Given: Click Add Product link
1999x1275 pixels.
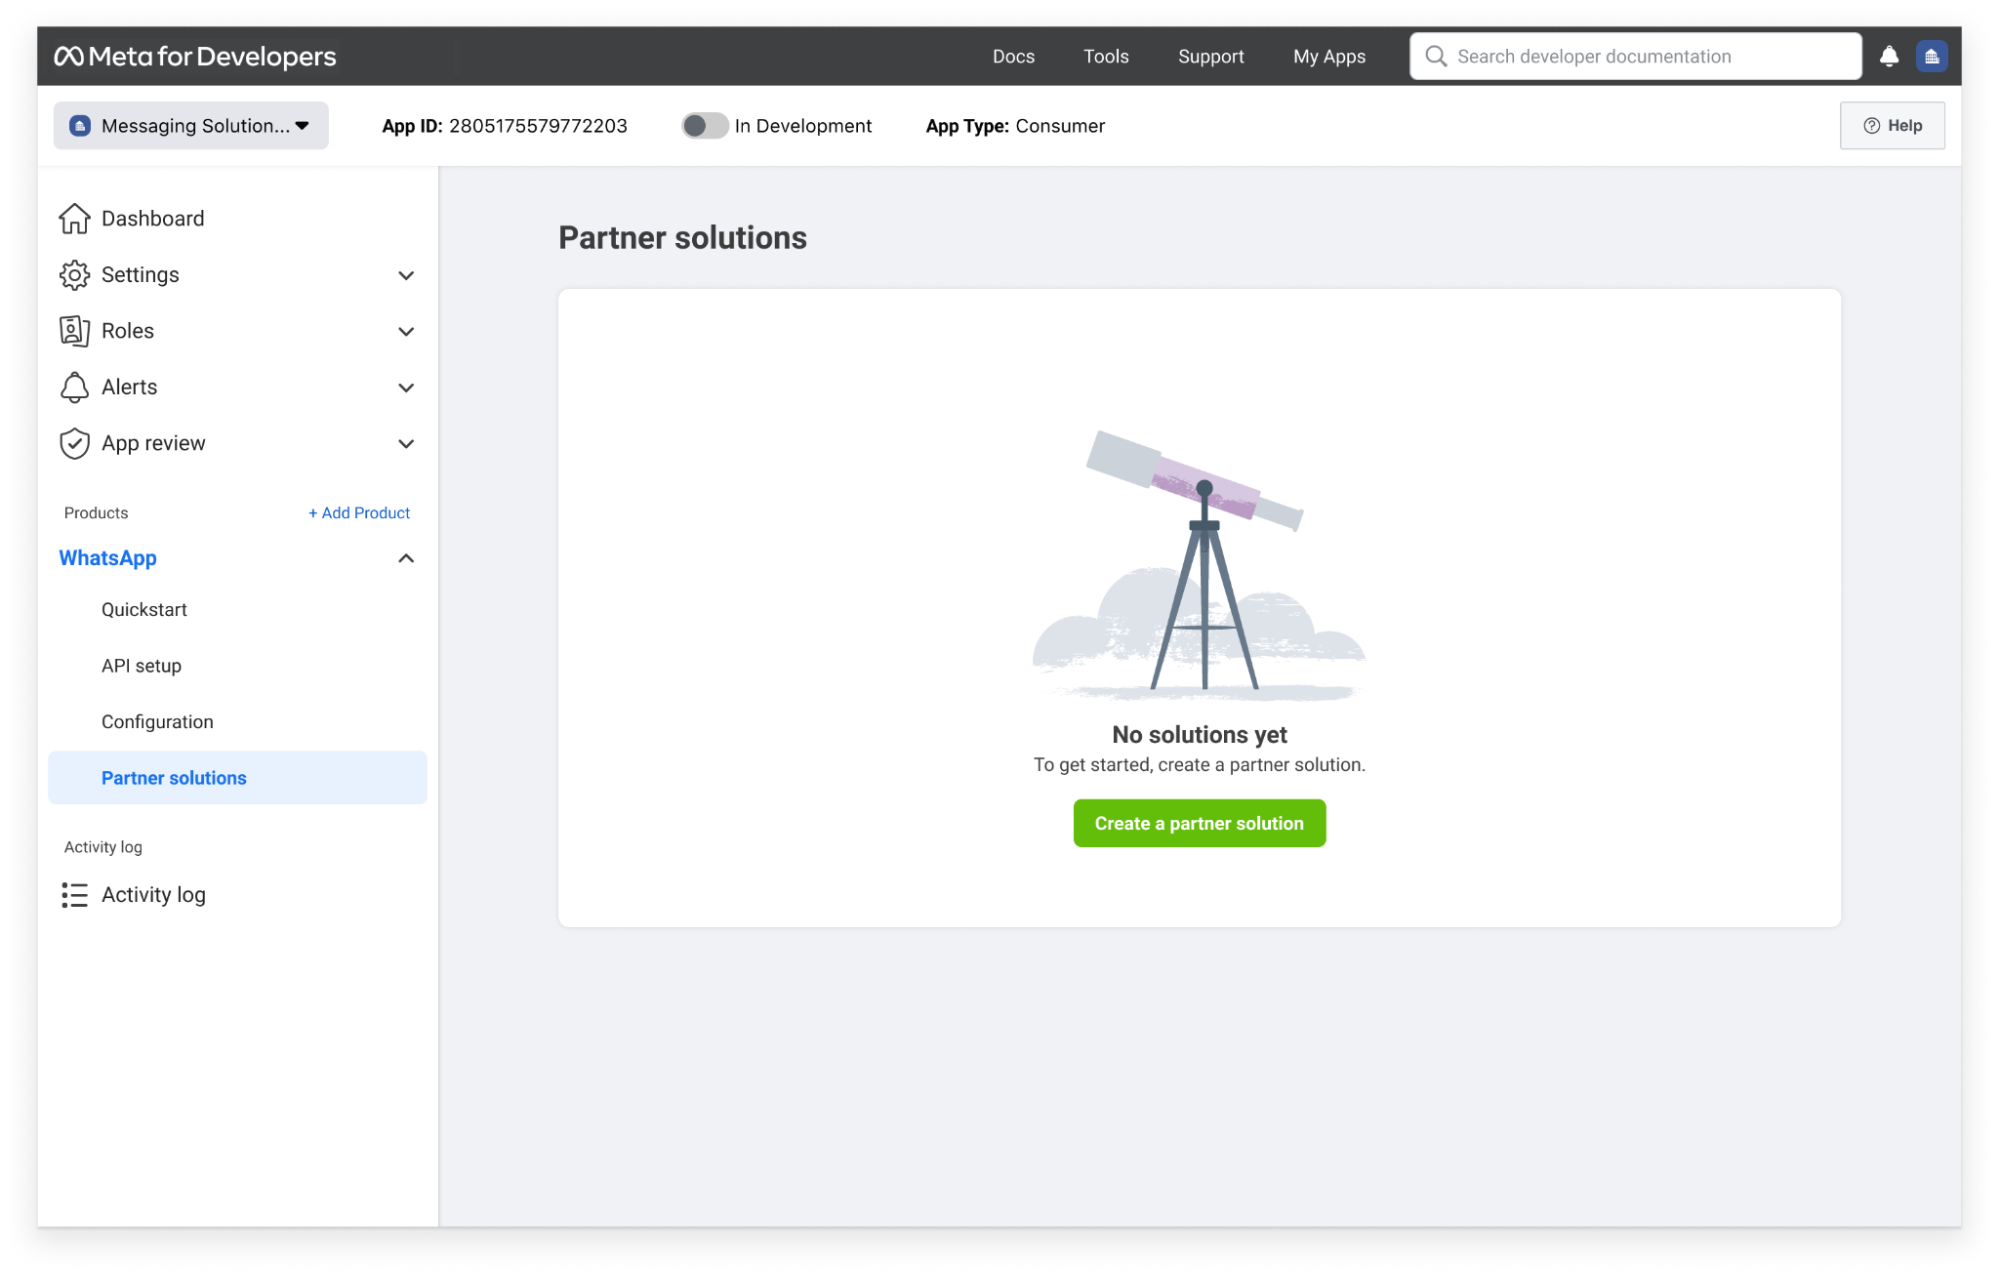Looking at the screenshot, I should click(x=358, y=513).
